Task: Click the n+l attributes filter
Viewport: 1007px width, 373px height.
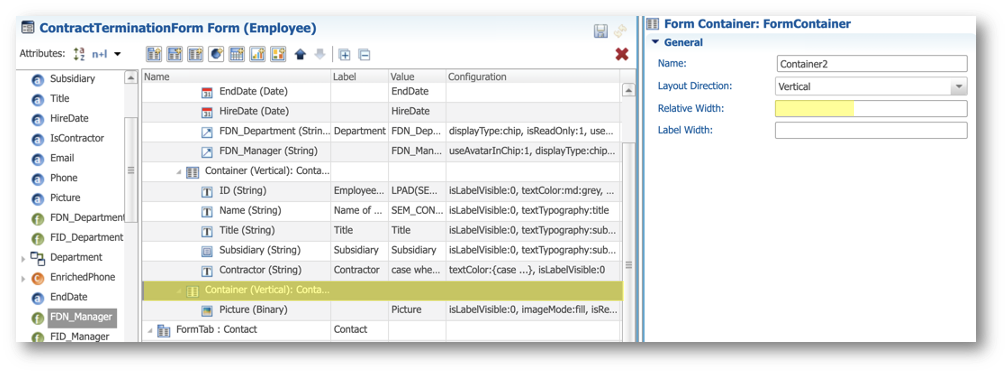Action: (x=100, y=55)
